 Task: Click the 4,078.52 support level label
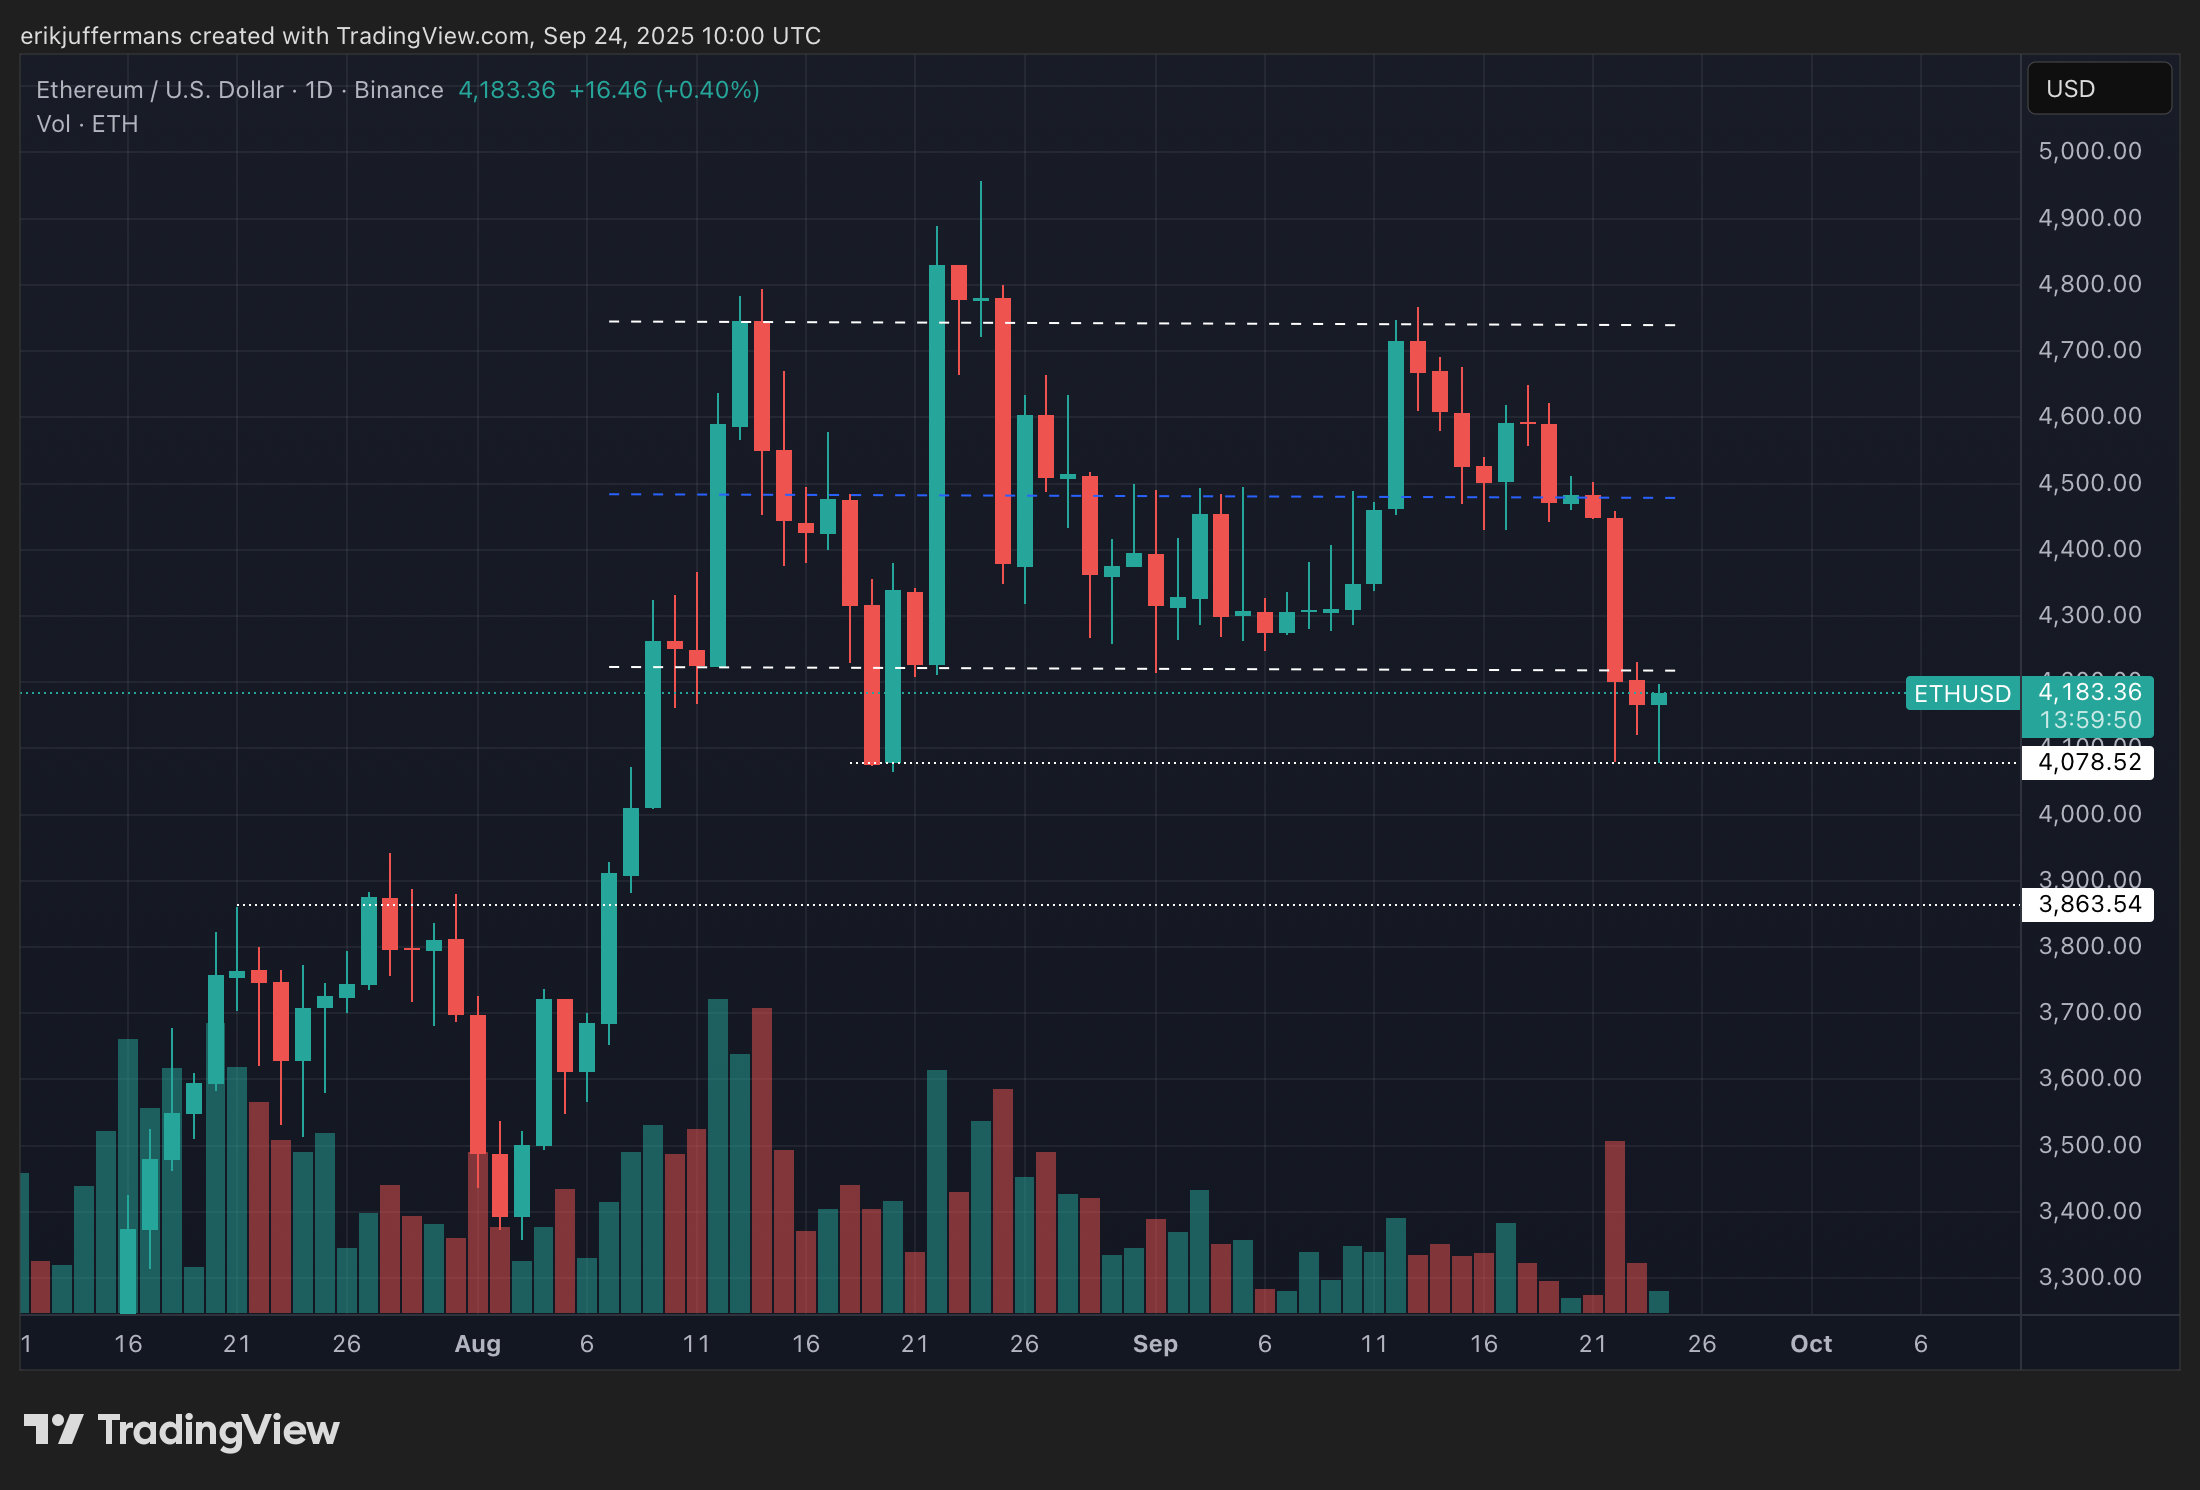[x=2087, y=762]
